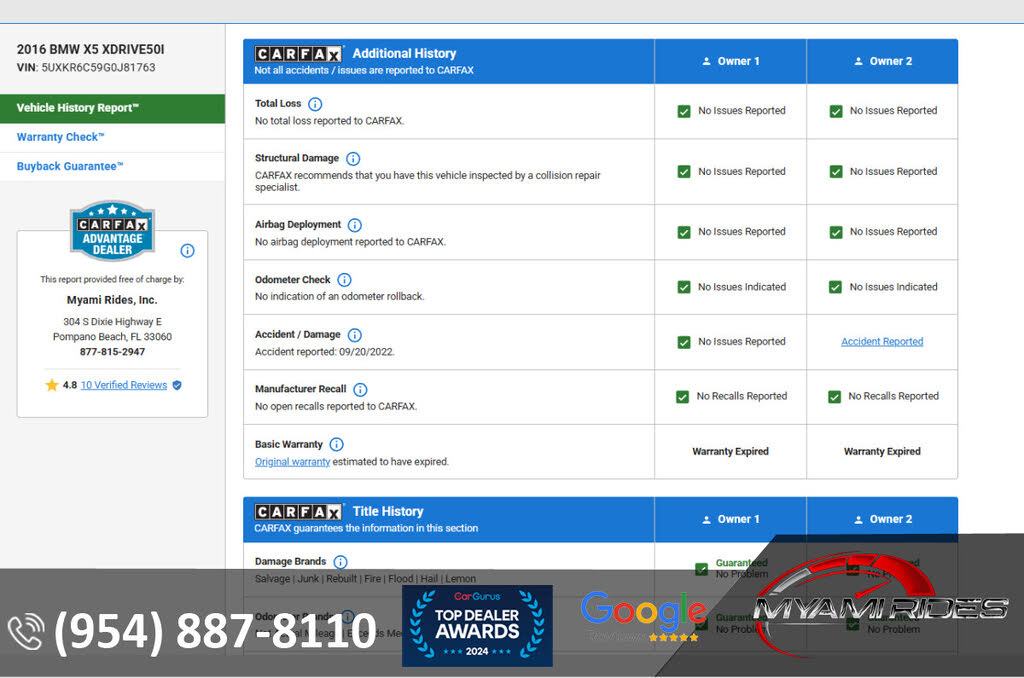Click the Myami Rides logo
This screenshot has width=1024, height=678.
click(x=880, y=605)
